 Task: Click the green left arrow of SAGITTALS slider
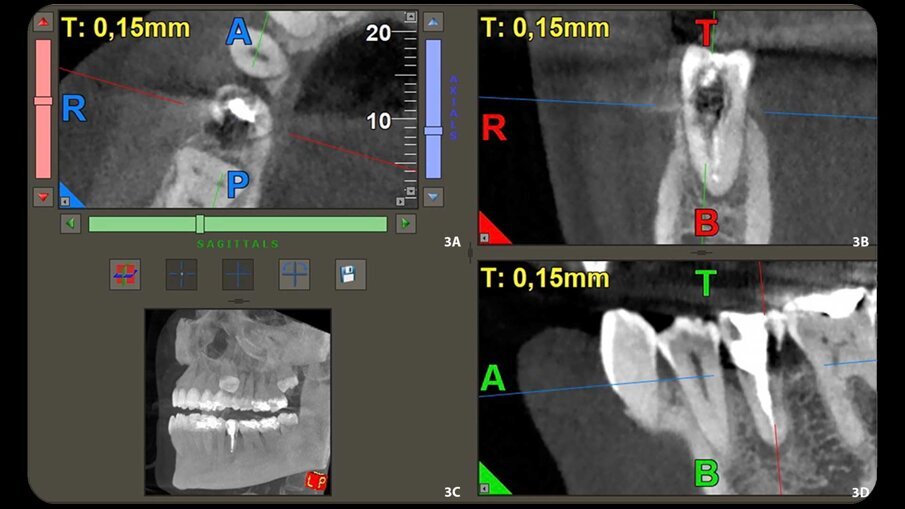click(70, 223)
